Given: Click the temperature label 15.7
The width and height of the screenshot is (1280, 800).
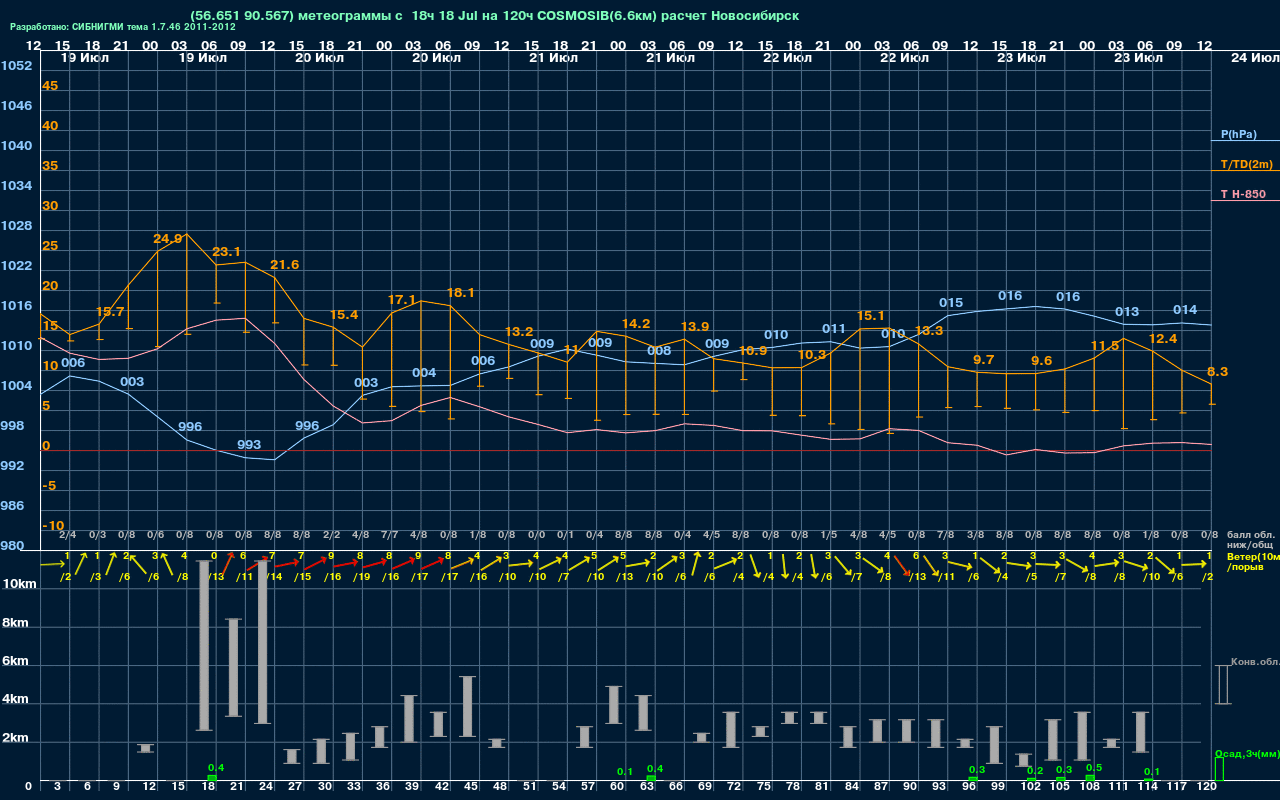Looking at the screenshot, I should pyautogui.click(x=110, y=312).
